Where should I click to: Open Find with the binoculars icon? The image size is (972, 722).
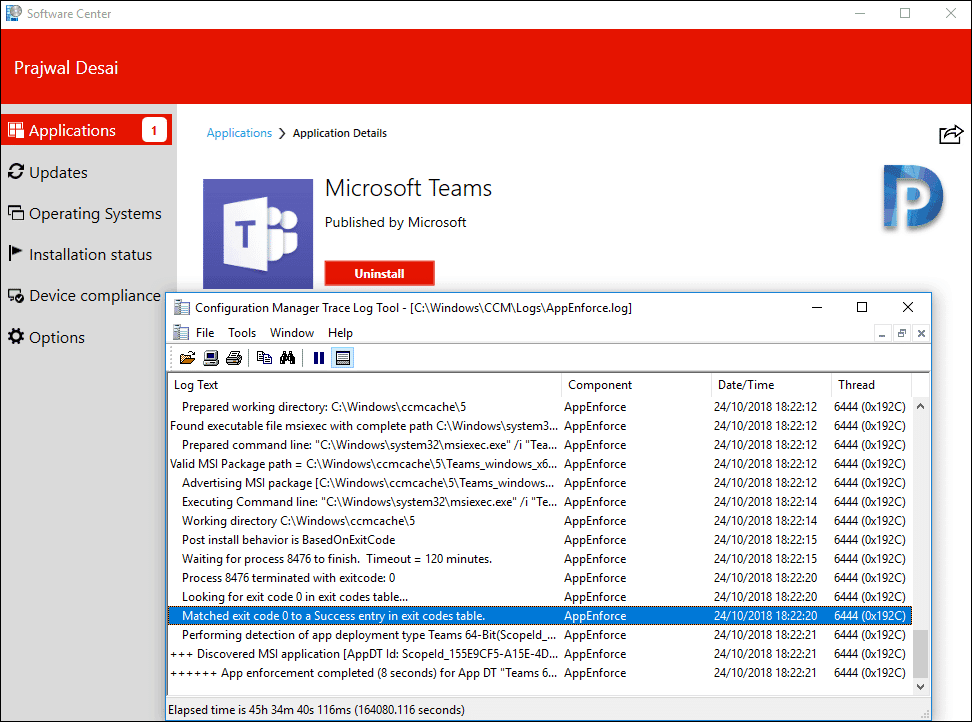point(288,358)
